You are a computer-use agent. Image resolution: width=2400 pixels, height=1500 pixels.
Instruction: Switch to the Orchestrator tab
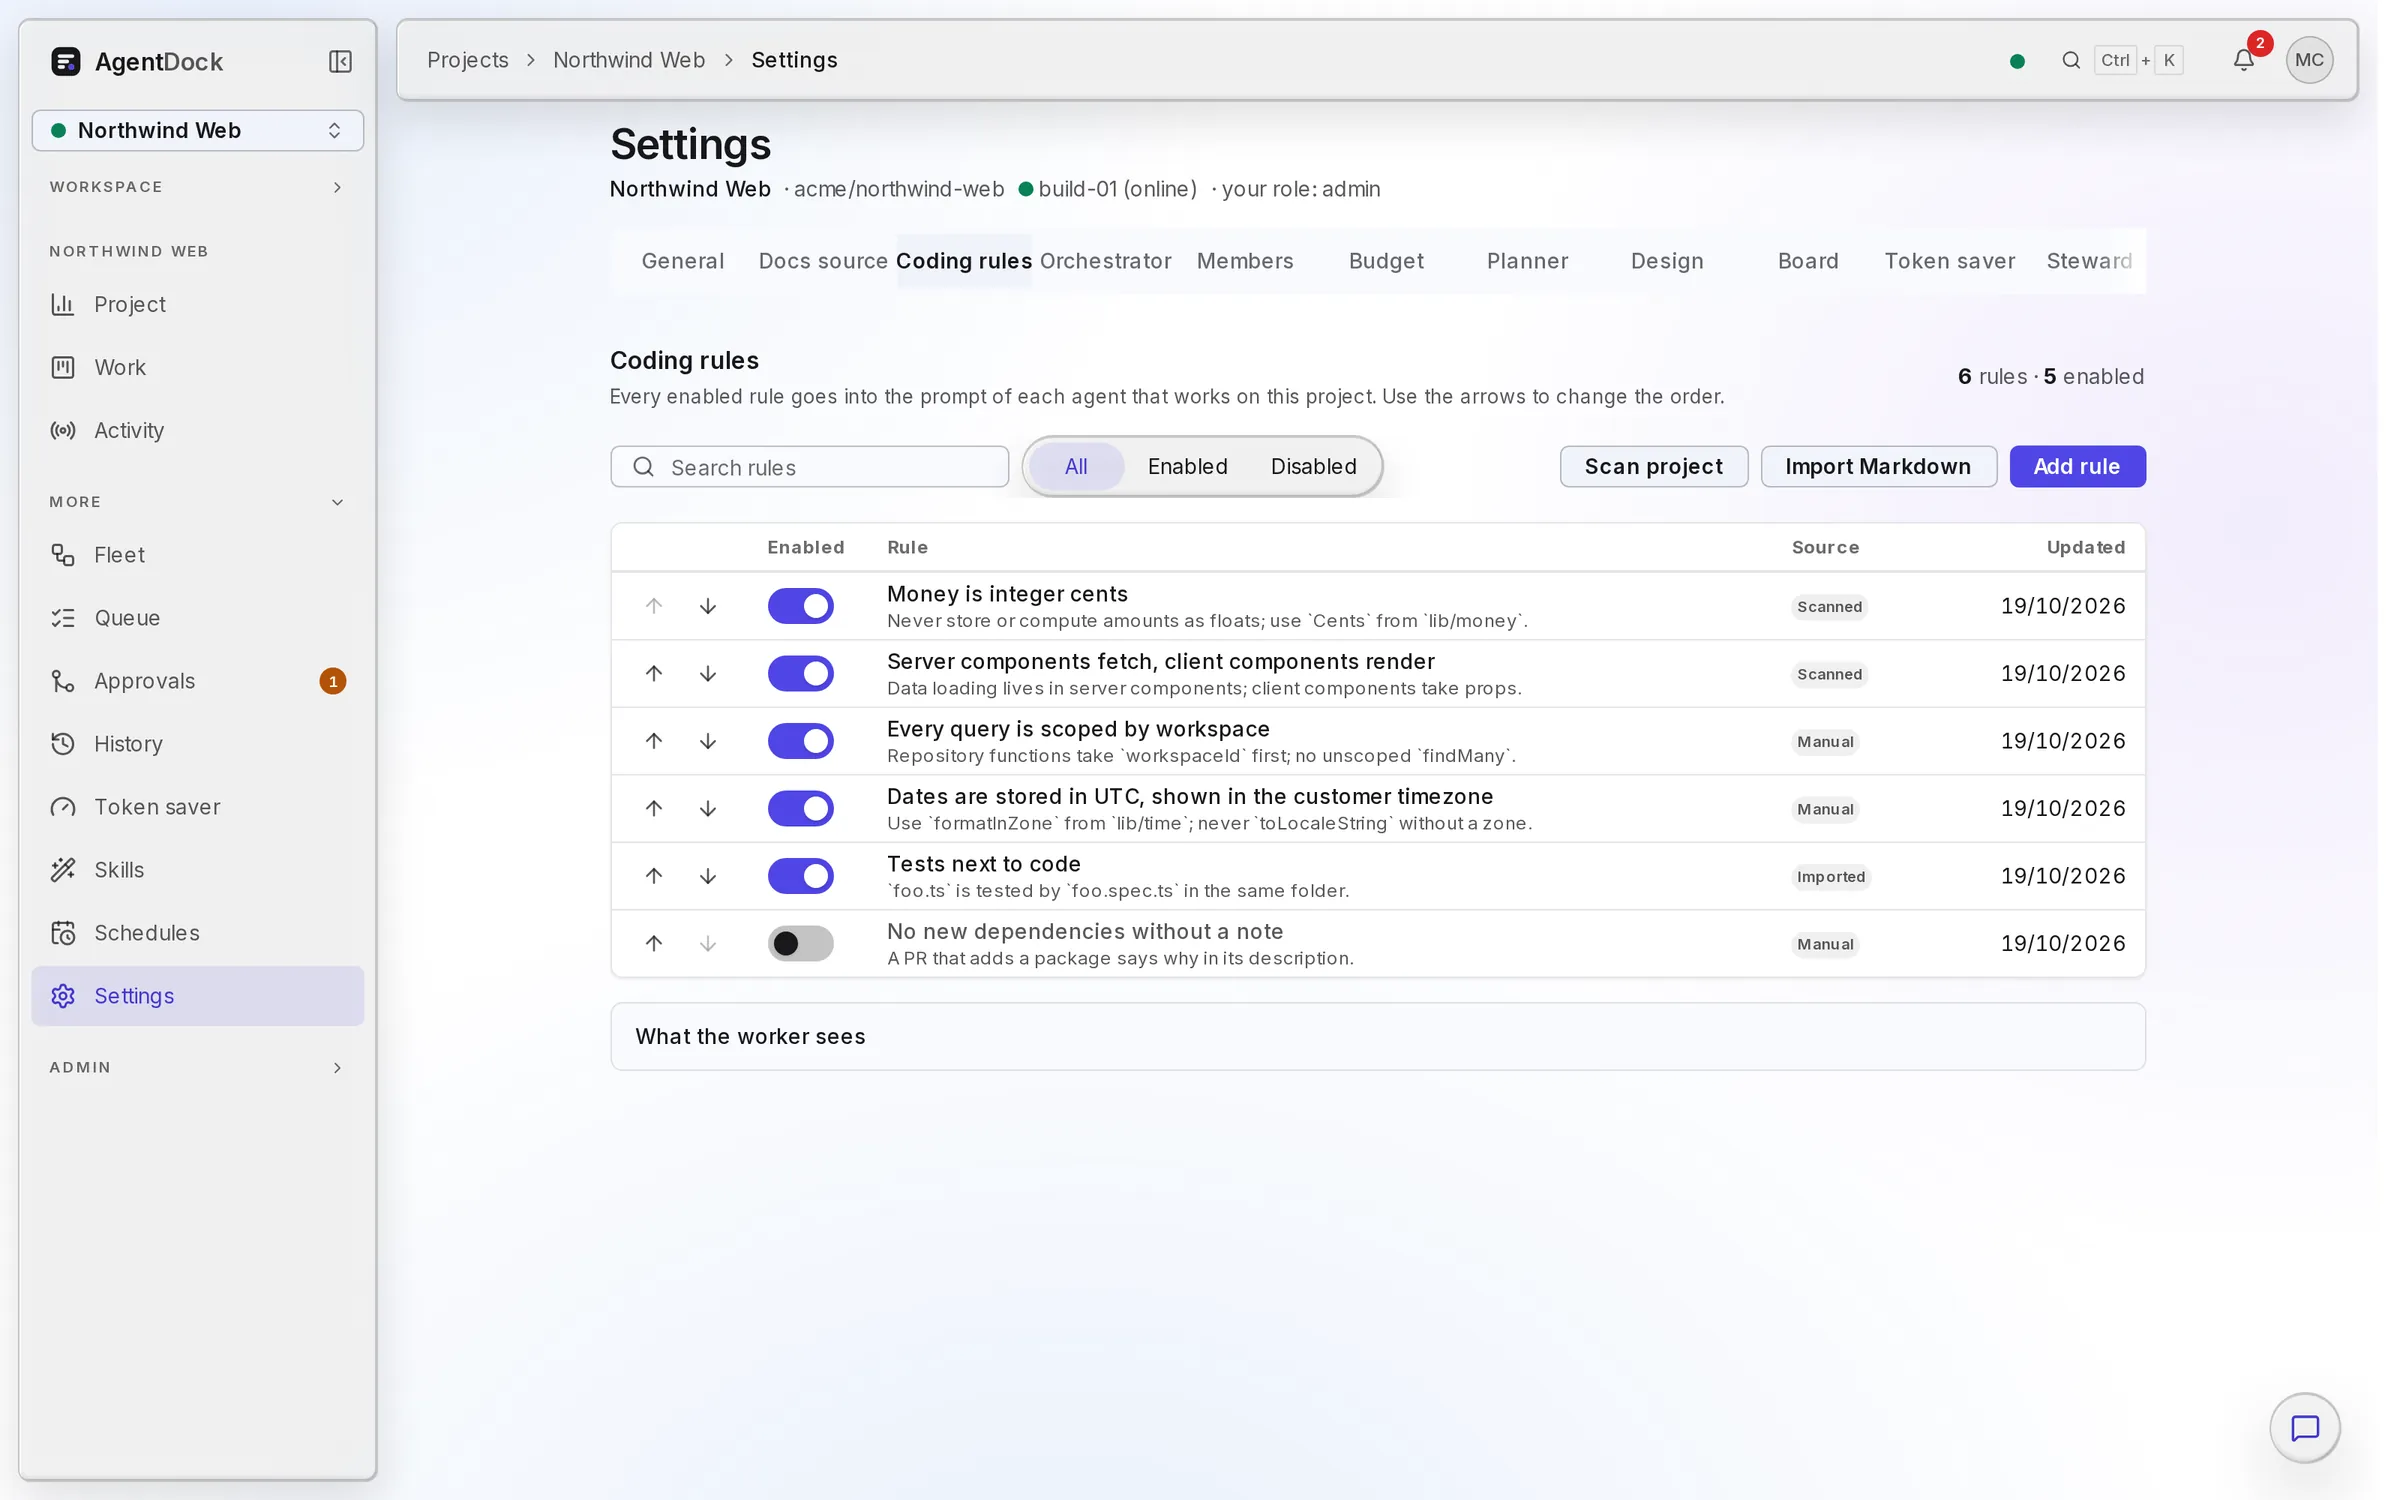pos(1105,261)
